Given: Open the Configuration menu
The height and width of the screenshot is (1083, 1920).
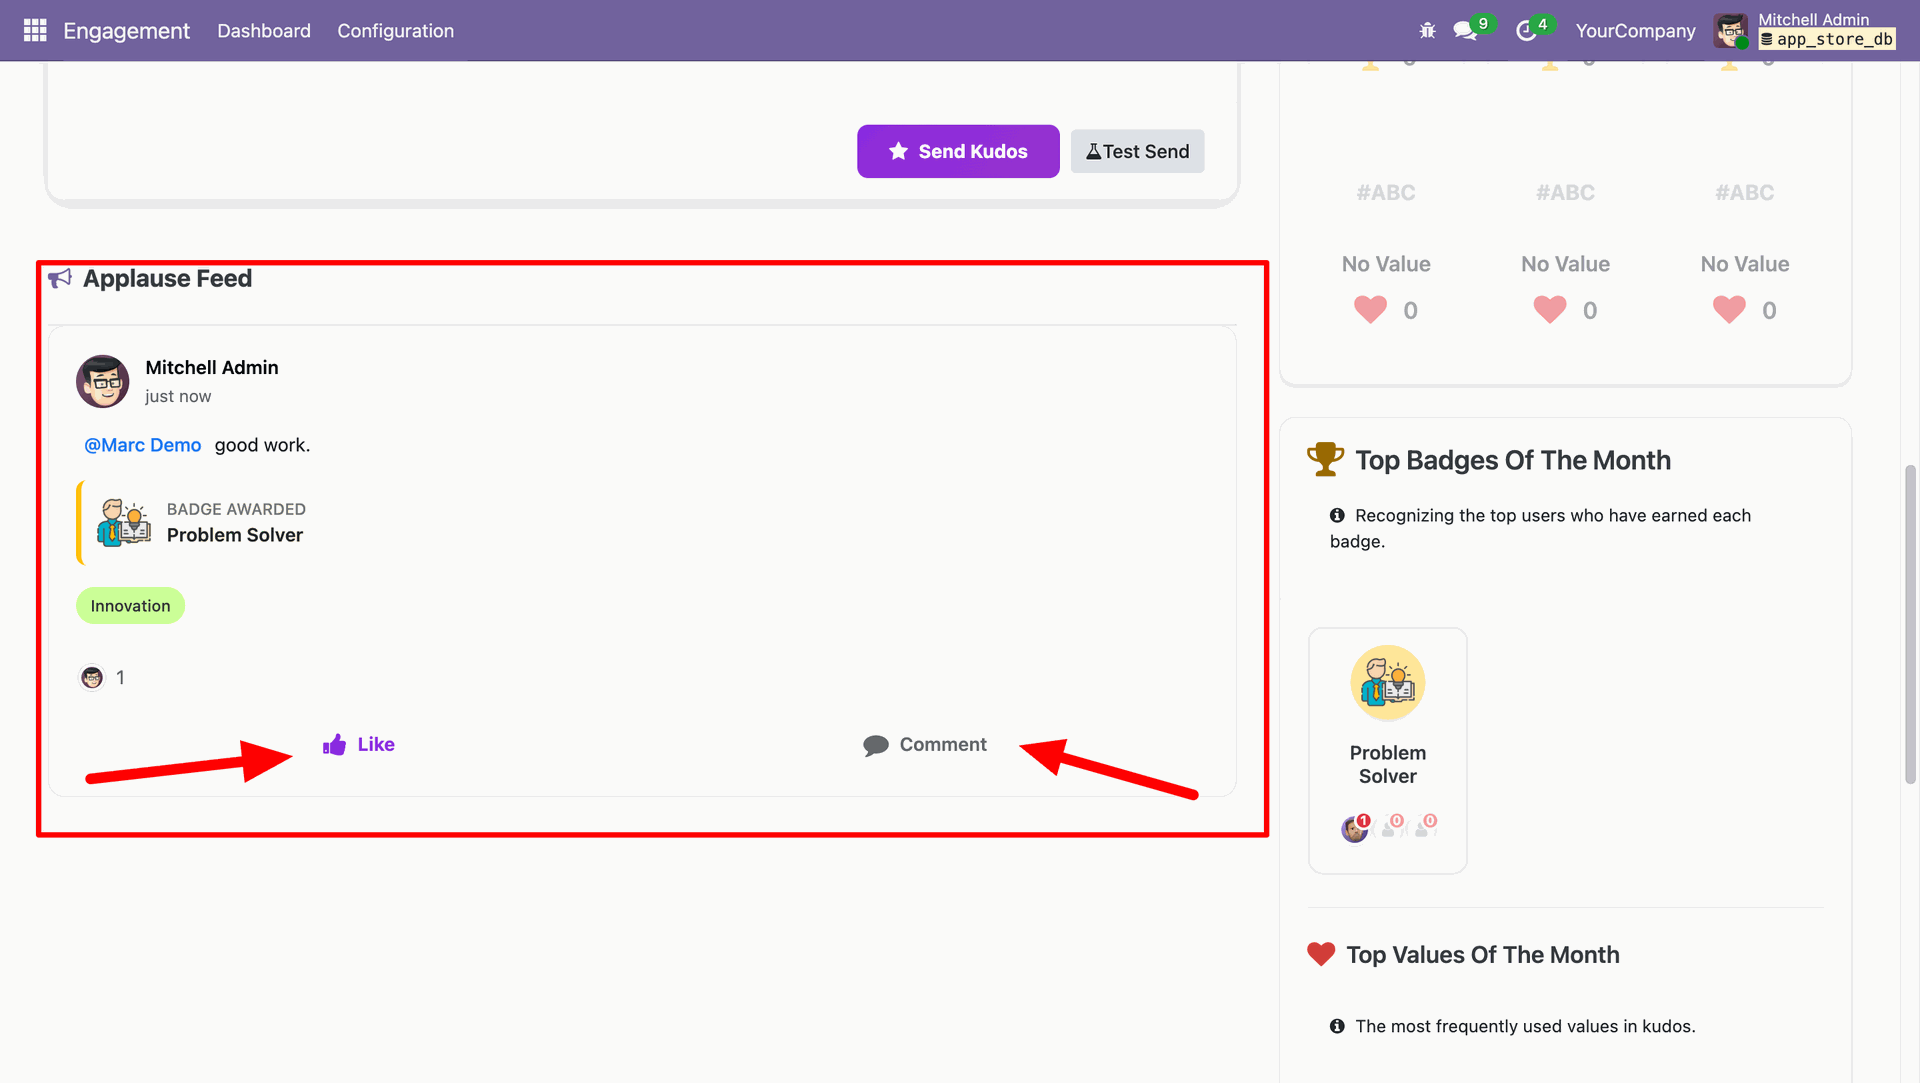Looking at the screenshot, I should (x=395, y=31).
